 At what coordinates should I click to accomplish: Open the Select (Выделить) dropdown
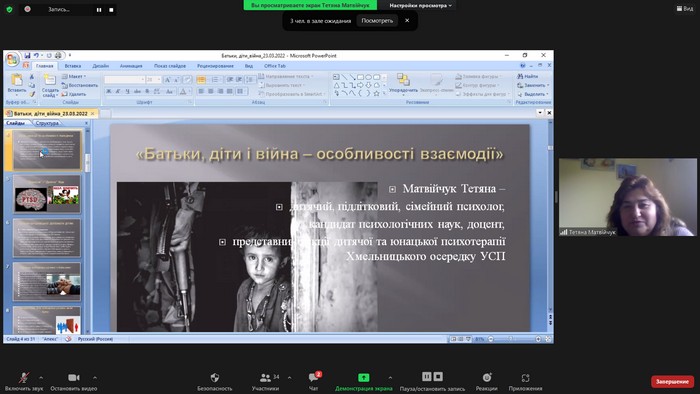point(533,94)
